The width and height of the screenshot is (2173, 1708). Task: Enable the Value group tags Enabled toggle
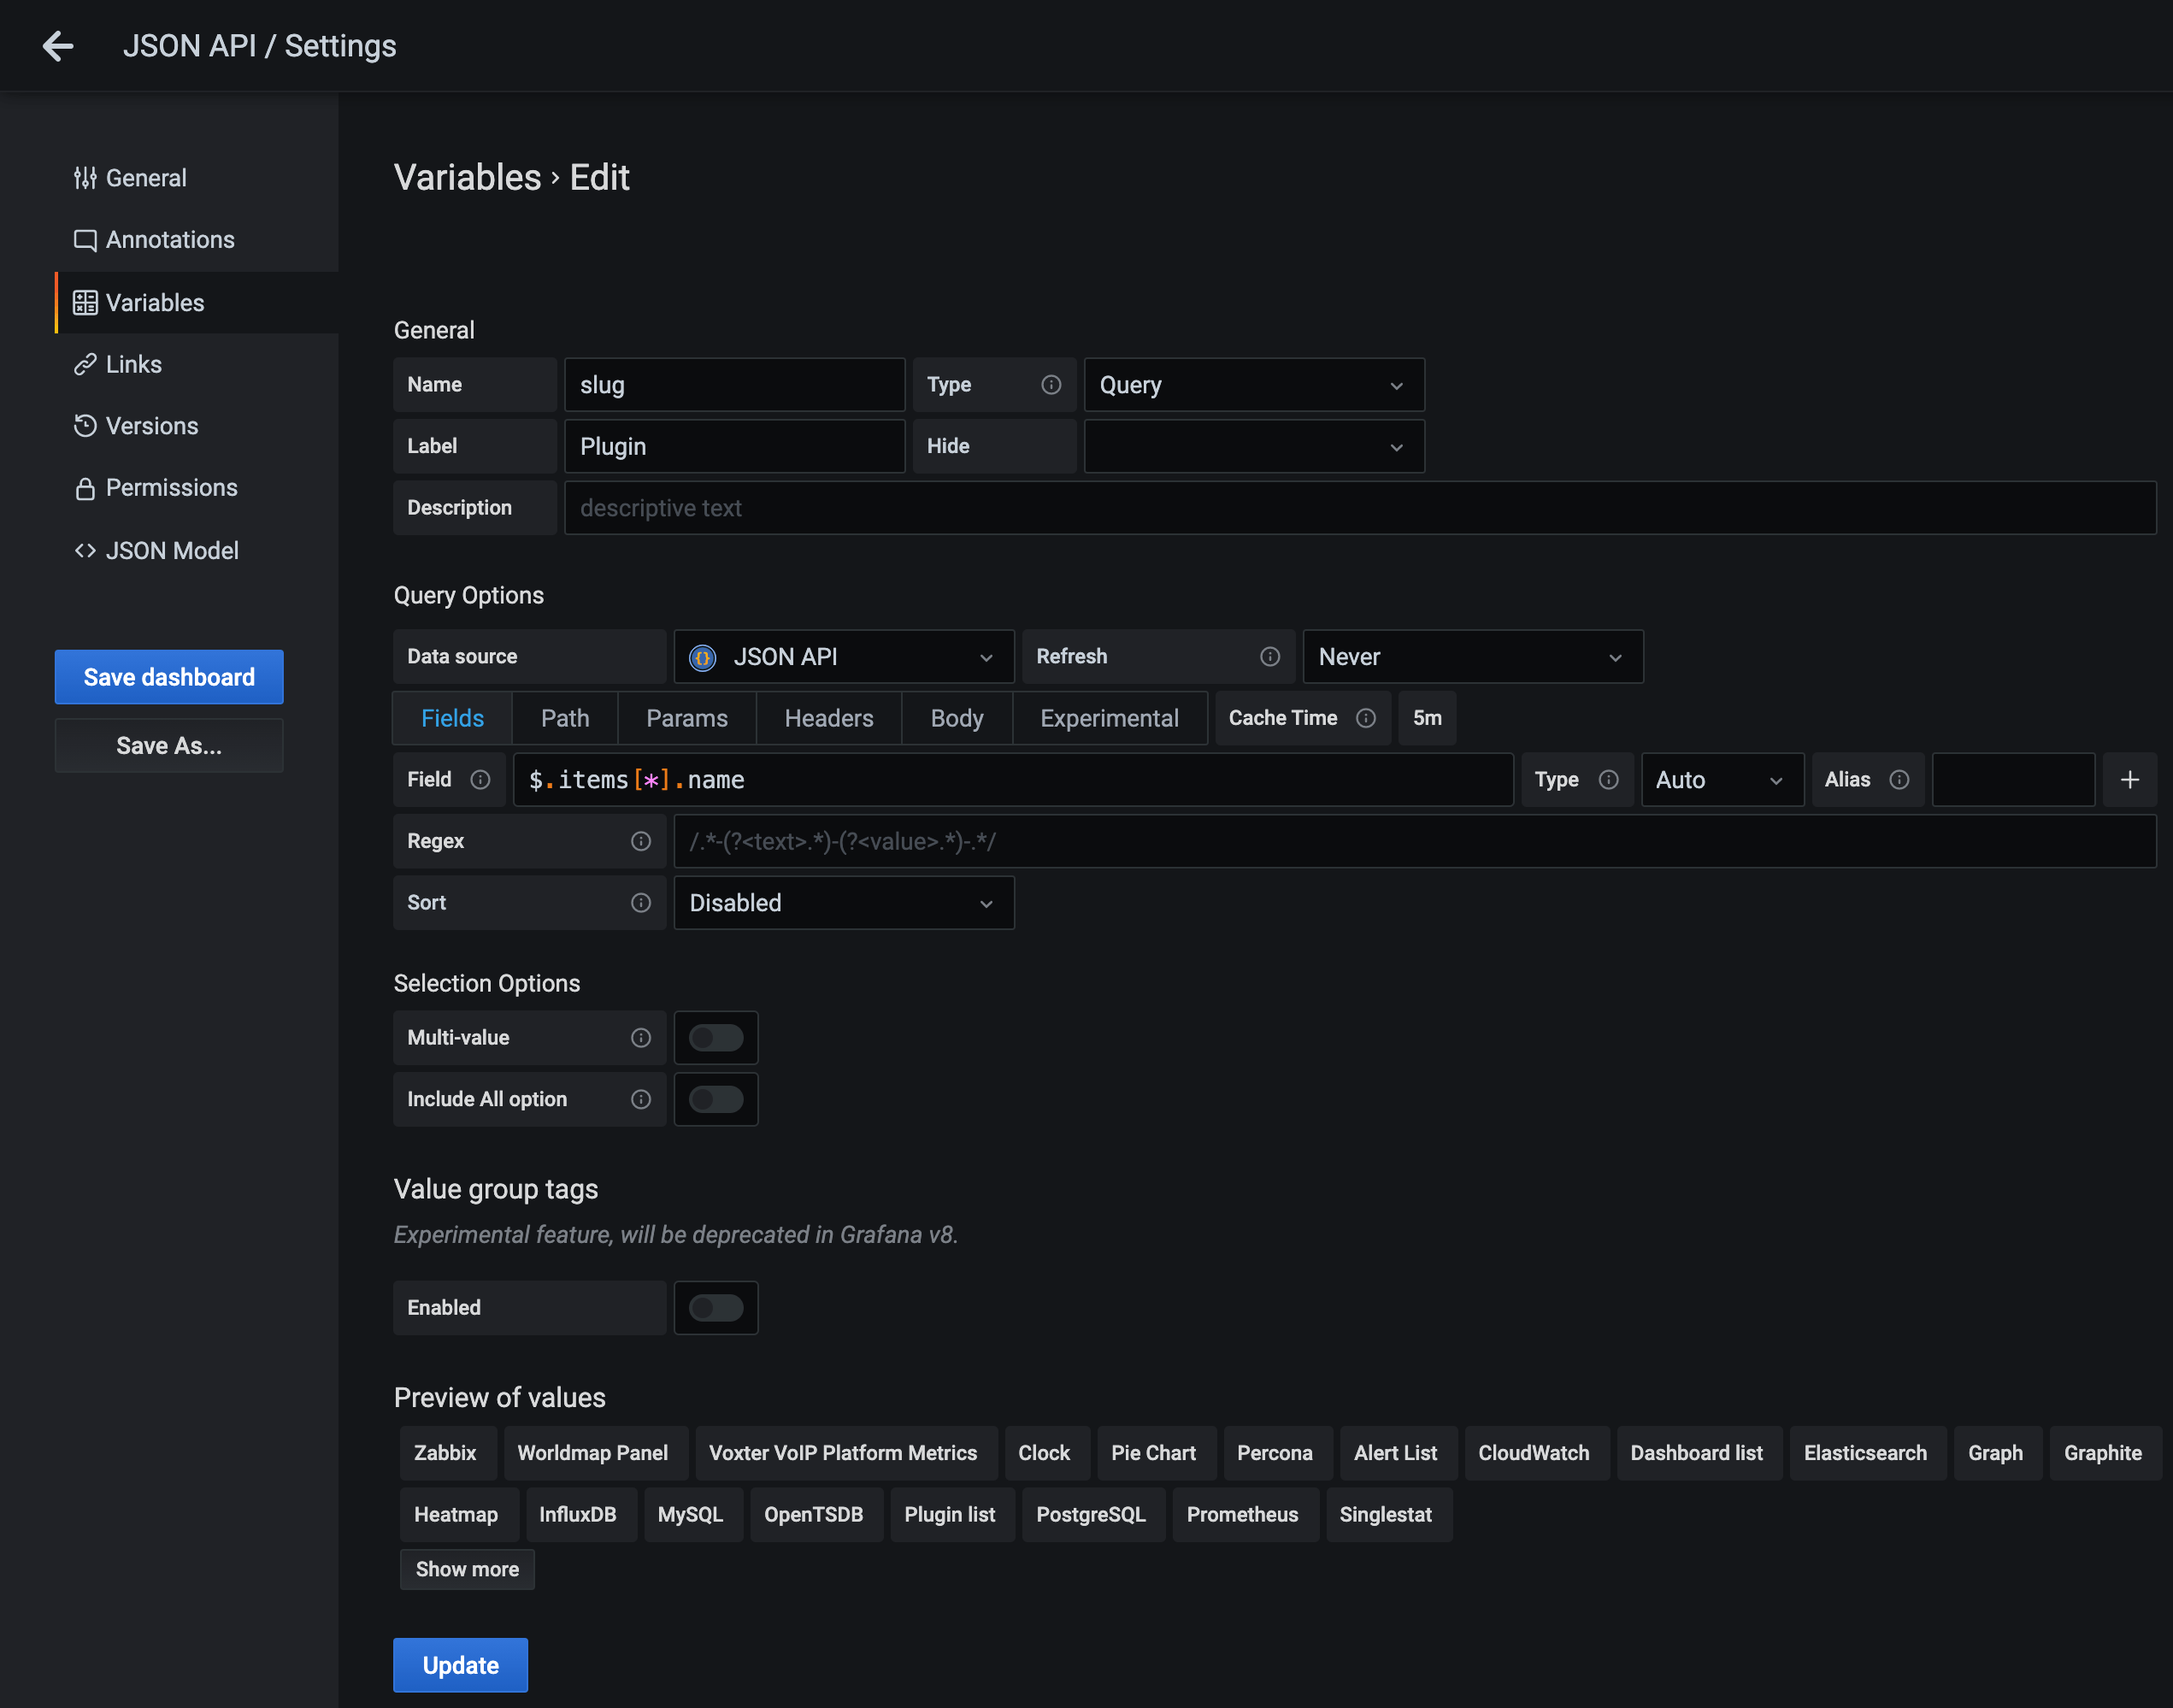point(716,1307)
